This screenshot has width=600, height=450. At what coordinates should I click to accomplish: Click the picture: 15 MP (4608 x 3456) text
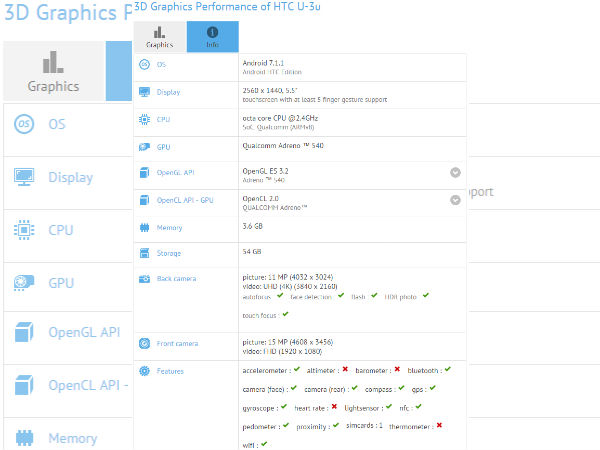pos(288,342)
